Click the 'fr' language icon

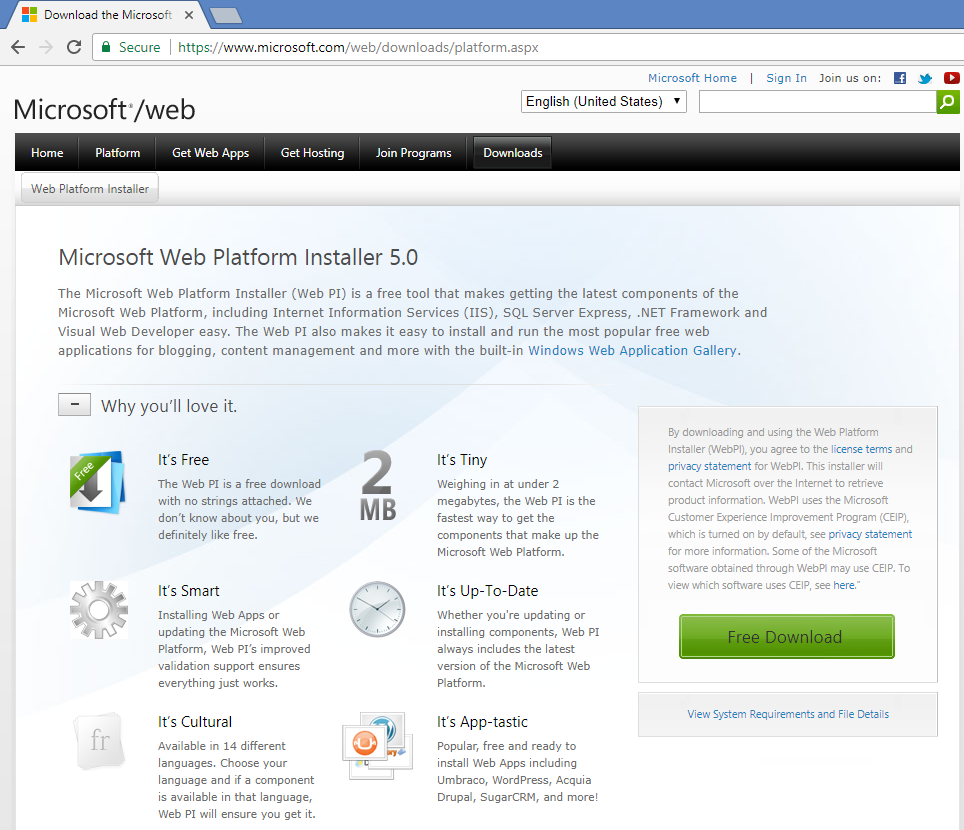(x=100, y=741)
